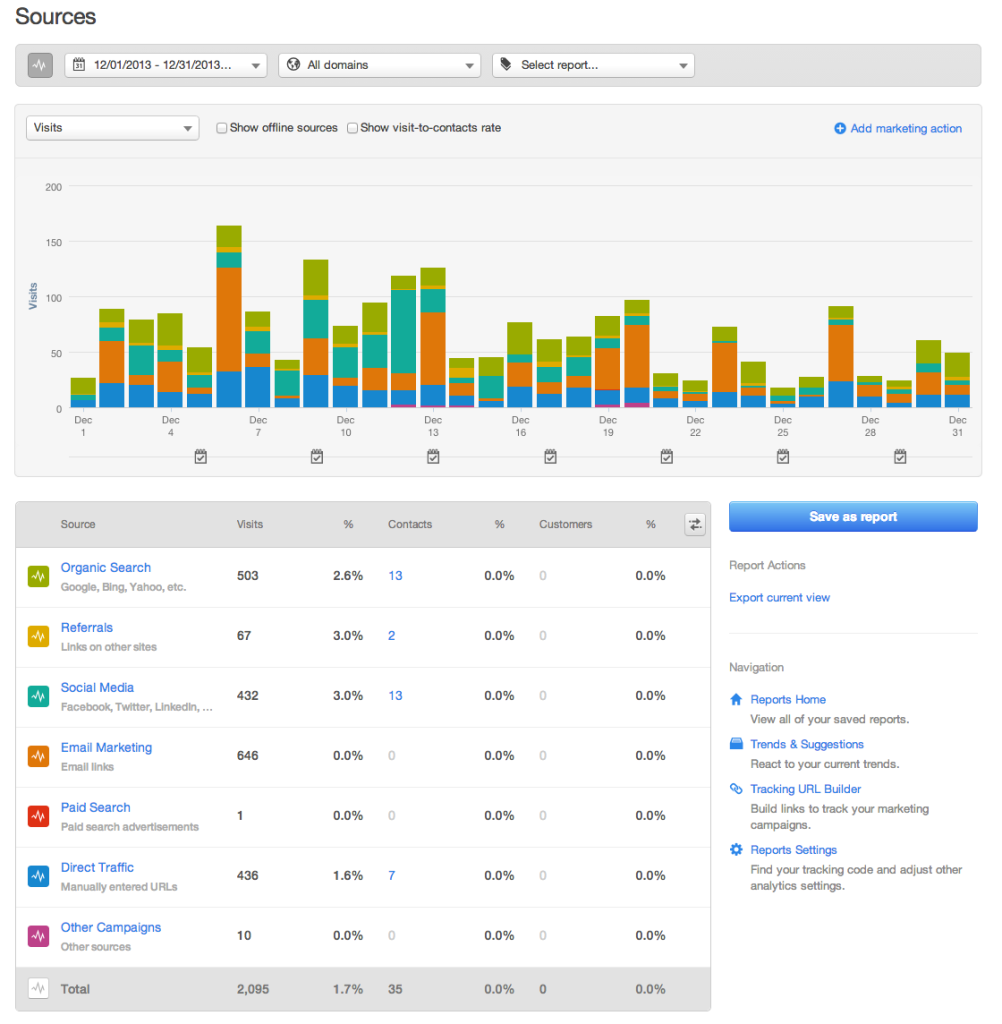The image size is (1002, 1024).
Task: Click the green Organic Search source icon
Action: [x=38, y=576]
